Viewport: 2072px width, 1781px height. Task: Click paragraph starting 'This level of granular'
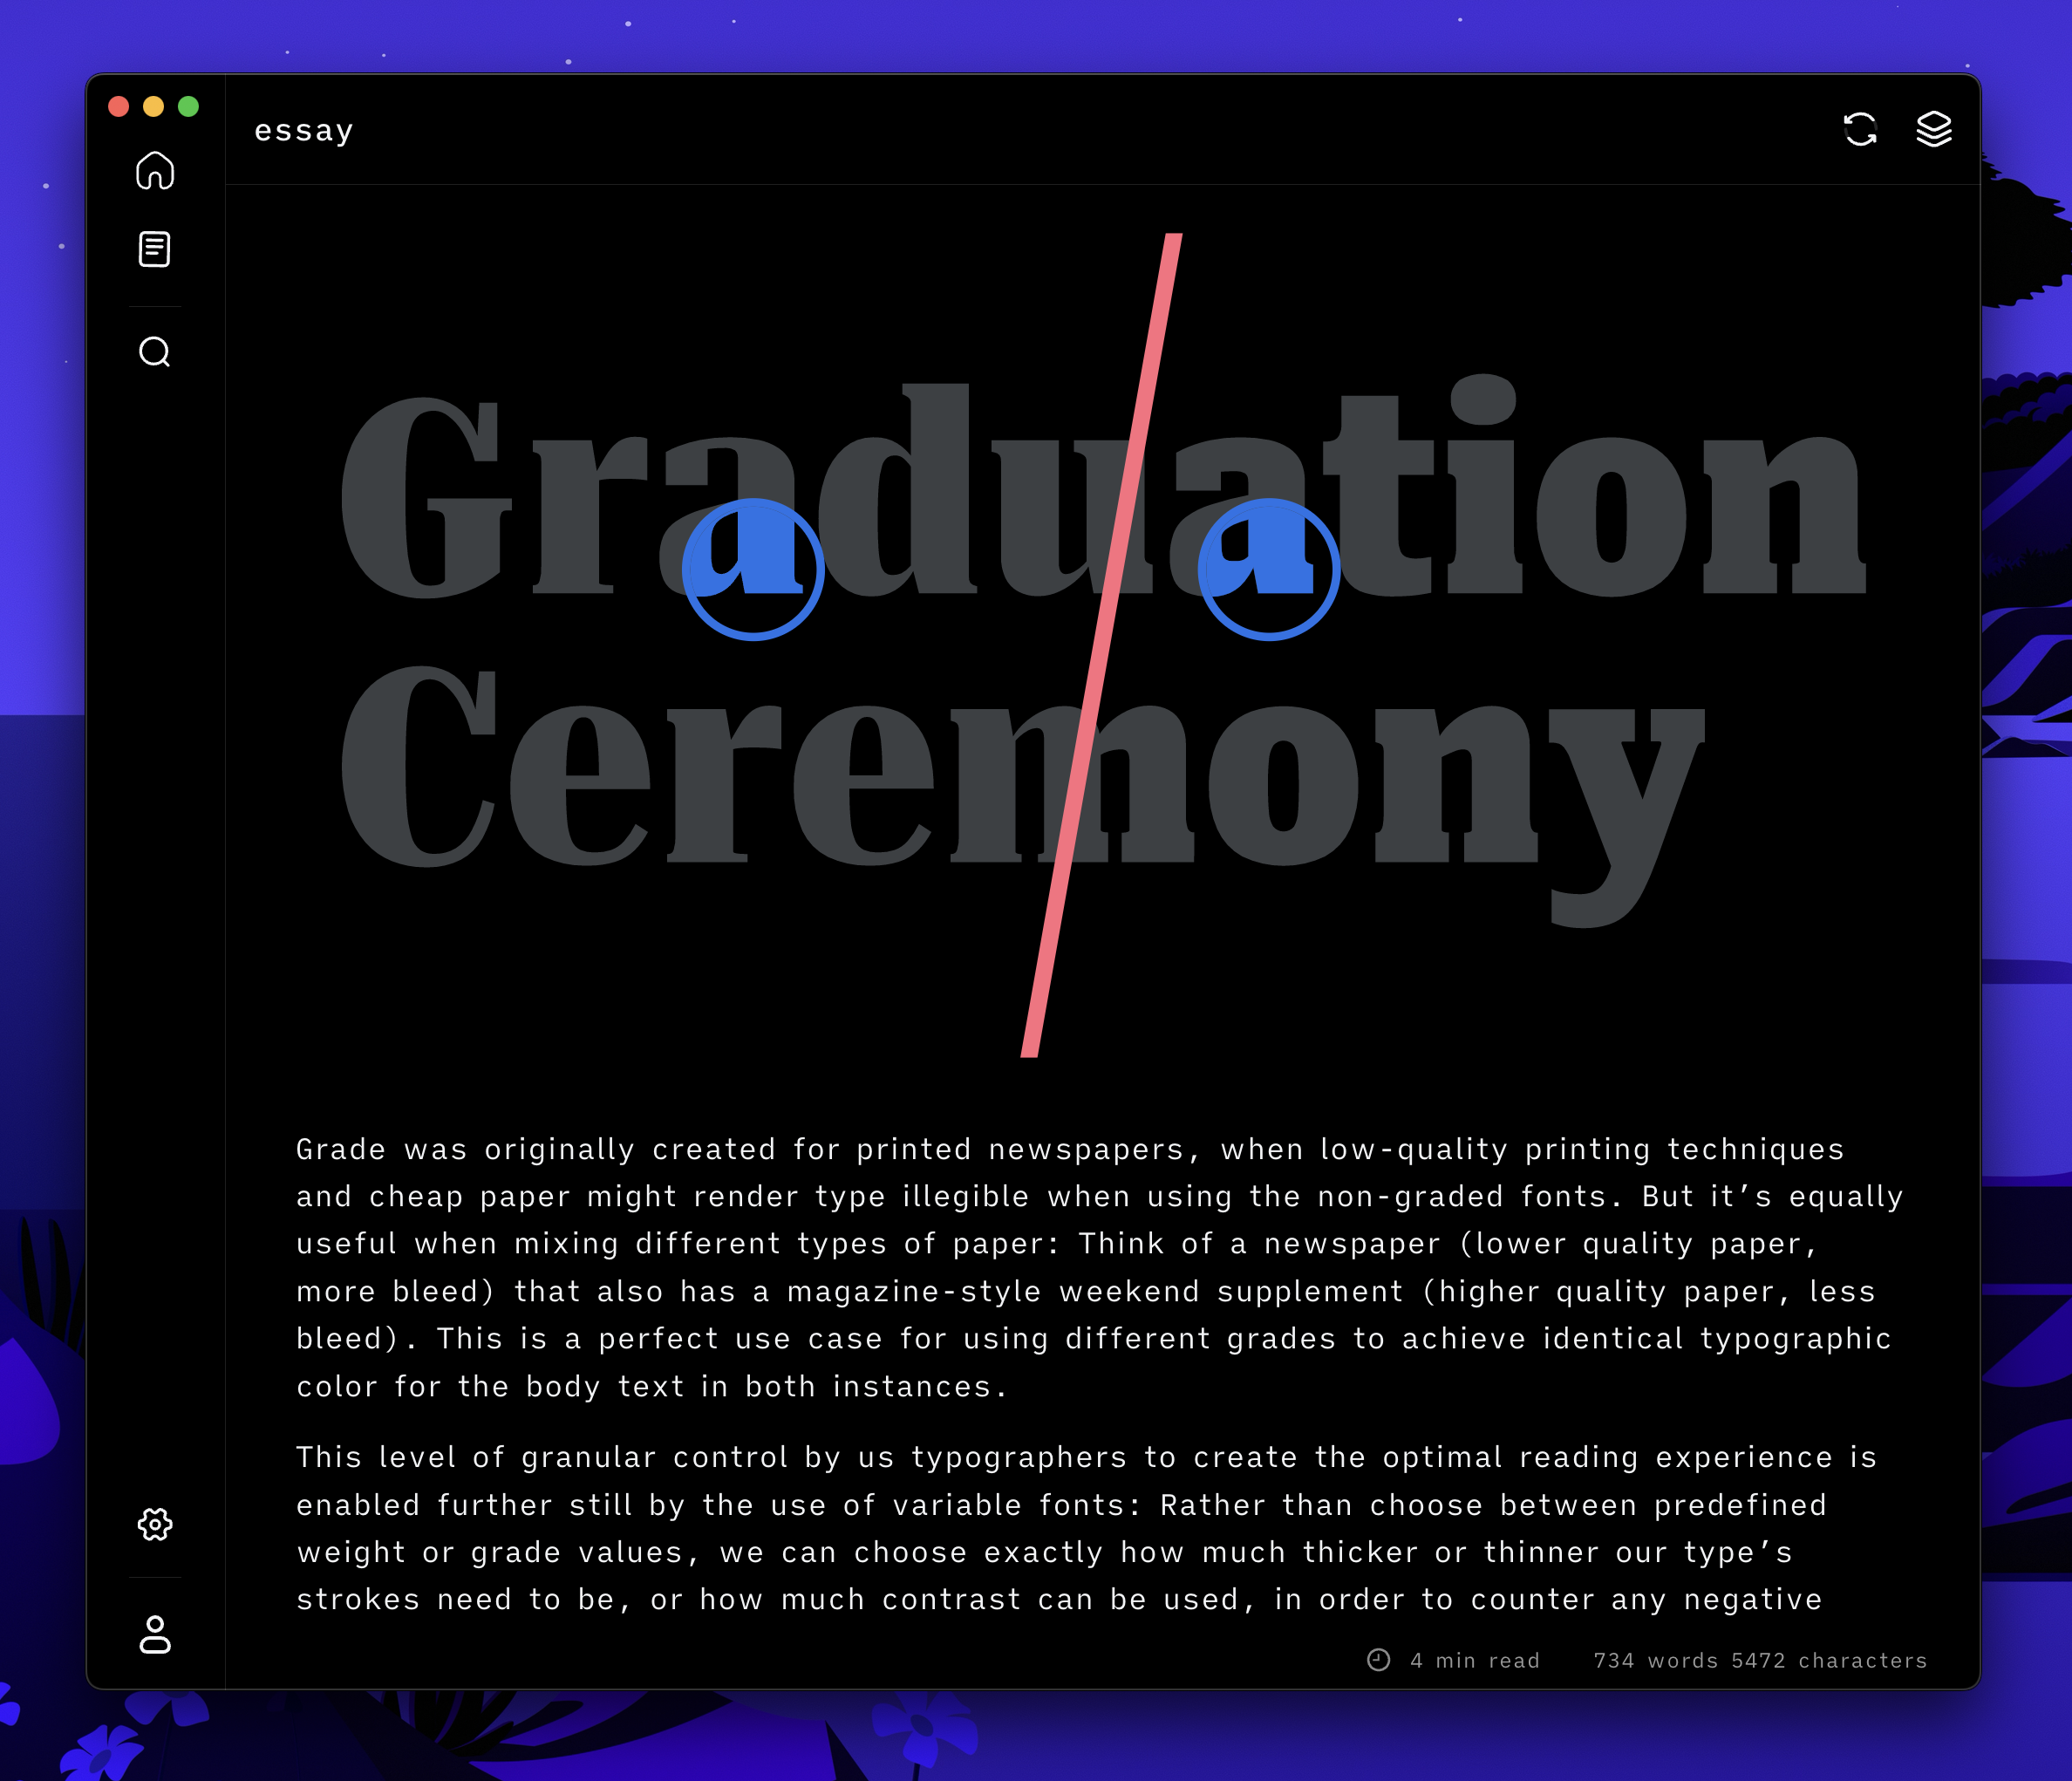click(1085, 1528)
